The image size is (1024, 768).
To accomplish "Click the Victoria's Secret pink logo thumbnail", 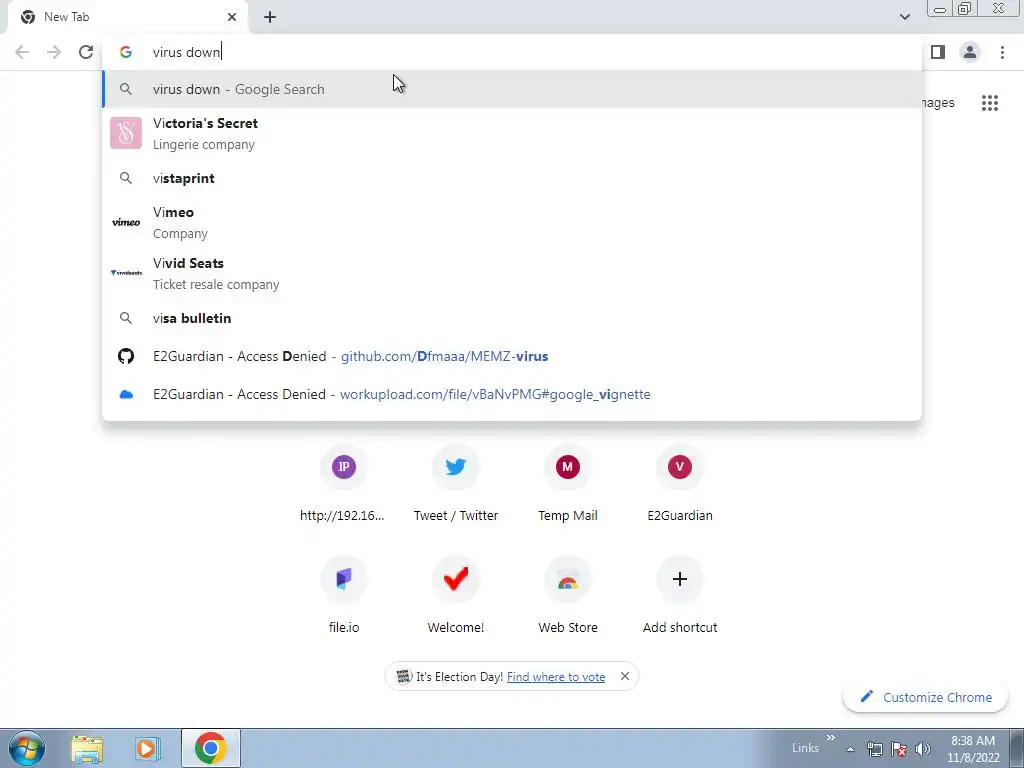I will pos(126,133).
